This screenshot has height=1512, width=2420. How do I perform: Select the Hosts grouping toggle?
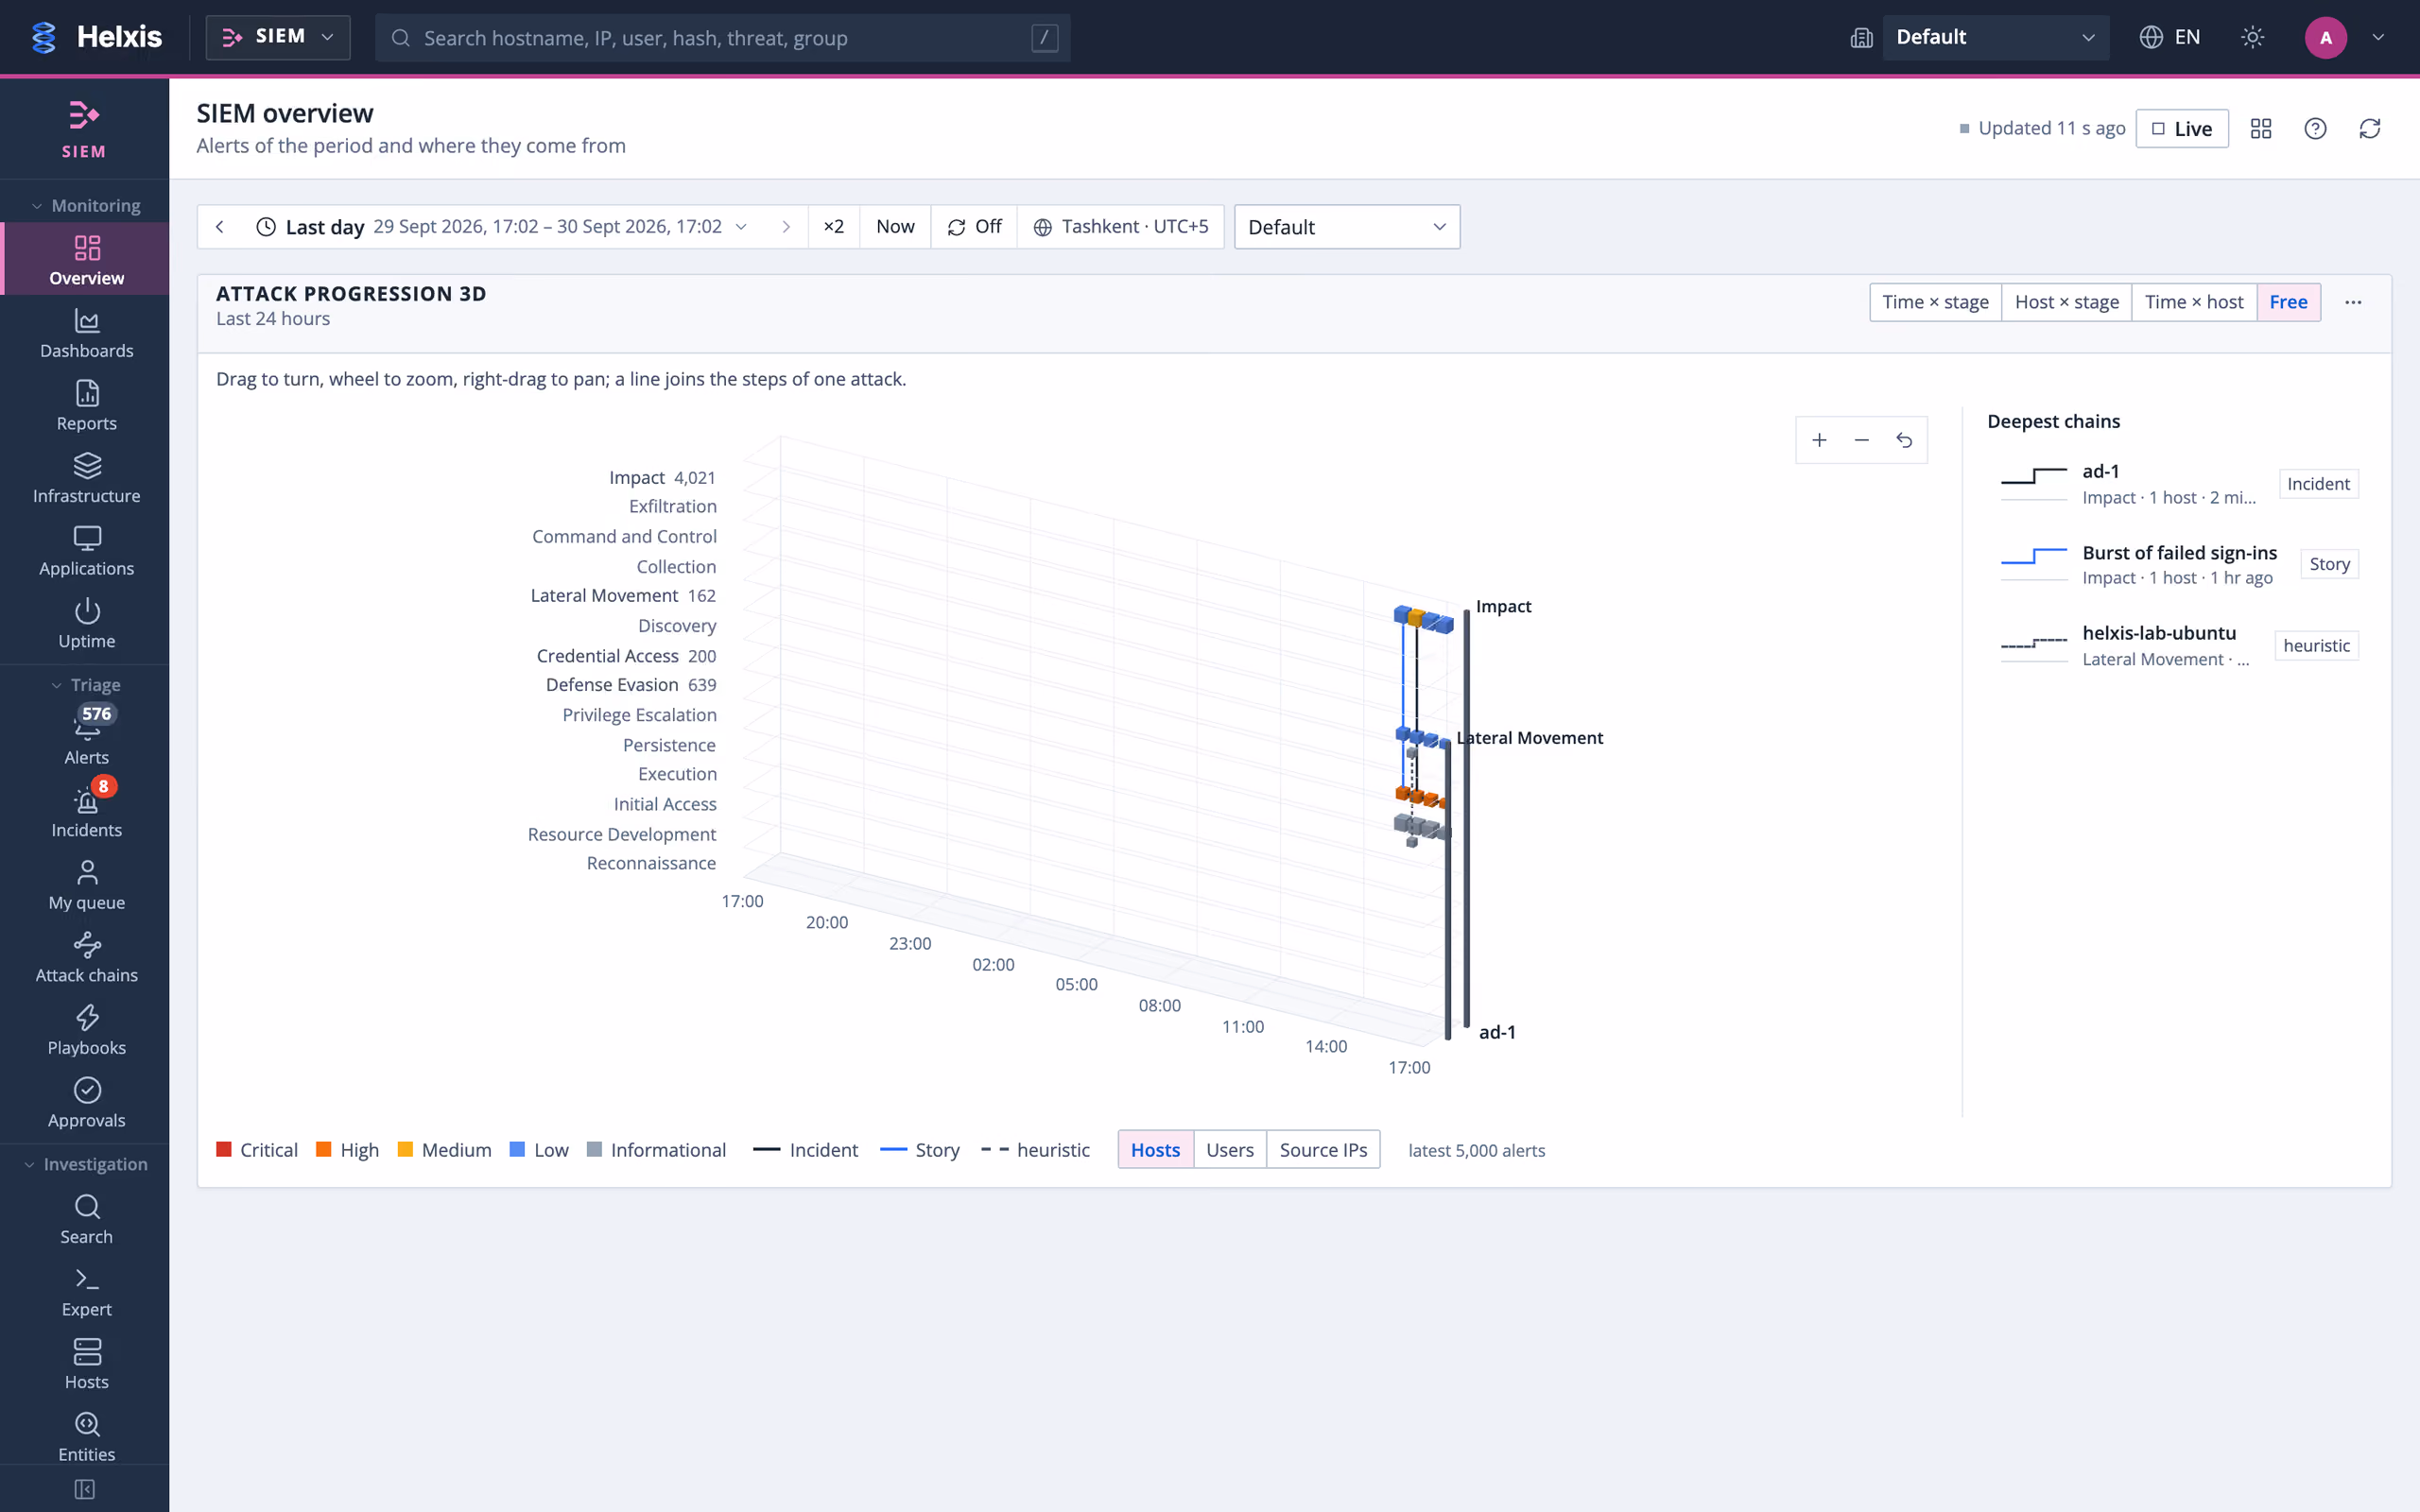click(1155, 1150)
